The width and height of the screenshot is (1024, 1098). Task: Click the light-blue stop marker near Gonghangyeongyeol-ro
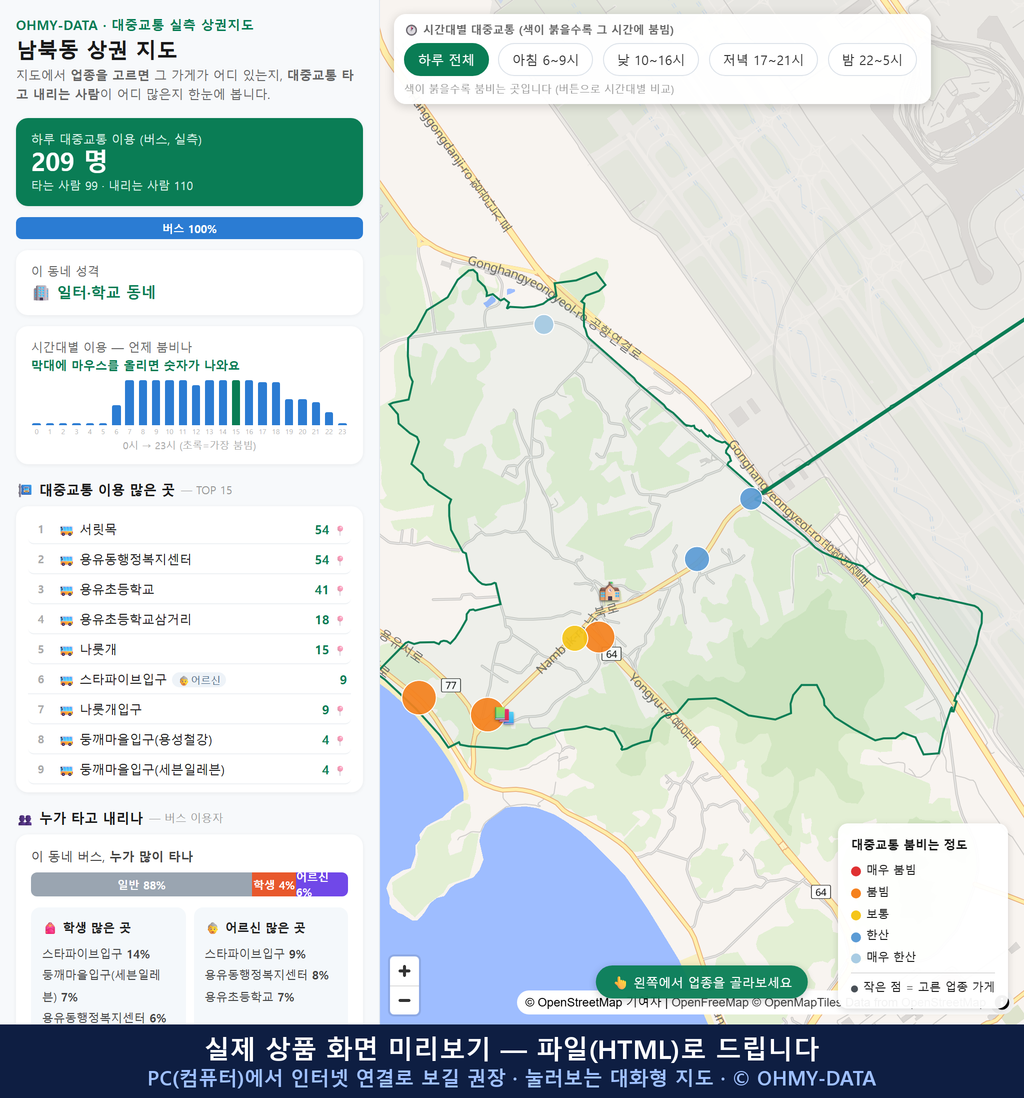tap(544, 324)
